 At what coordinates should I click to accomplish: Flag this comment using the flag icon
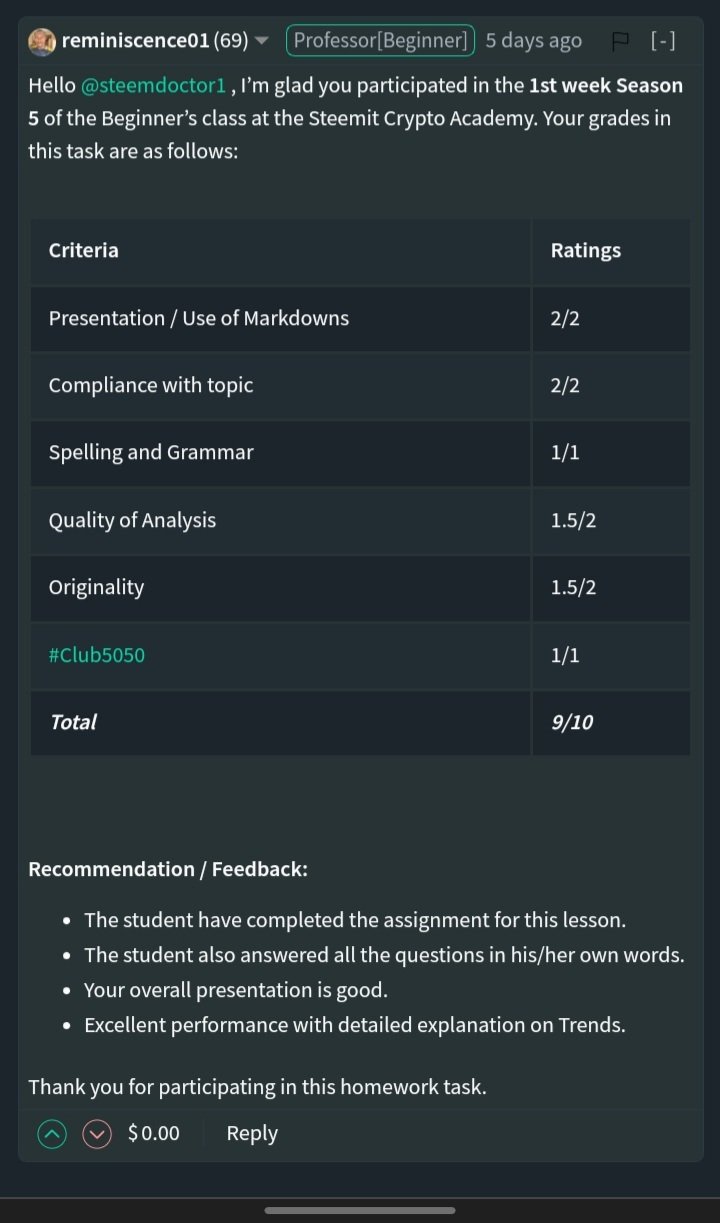click(620, 41)
